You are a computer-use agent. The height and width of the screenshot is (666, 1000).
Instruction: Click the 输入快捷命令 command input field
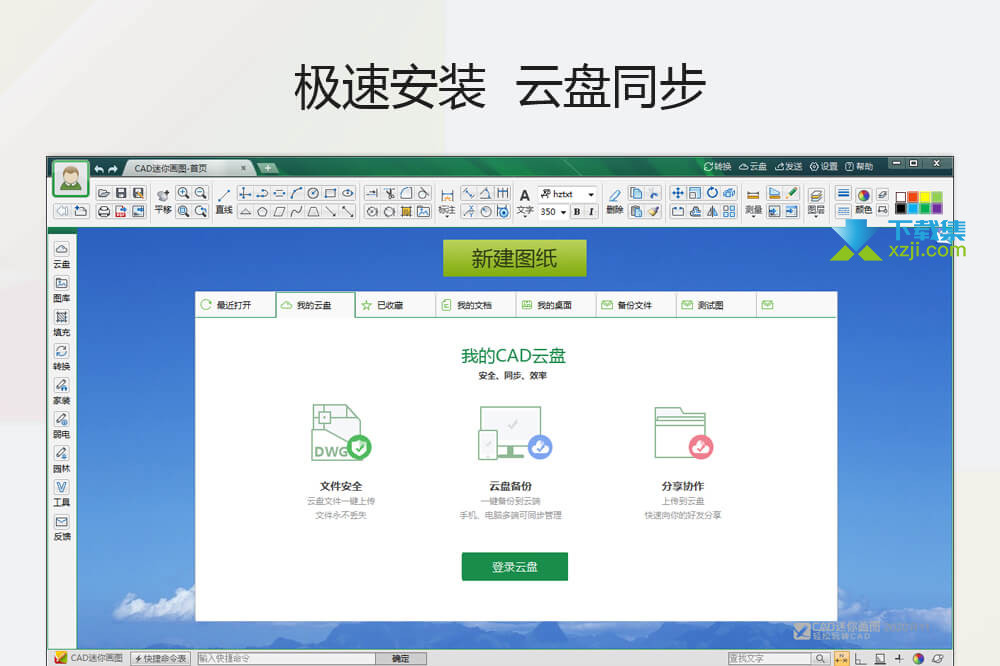[284, 658]
